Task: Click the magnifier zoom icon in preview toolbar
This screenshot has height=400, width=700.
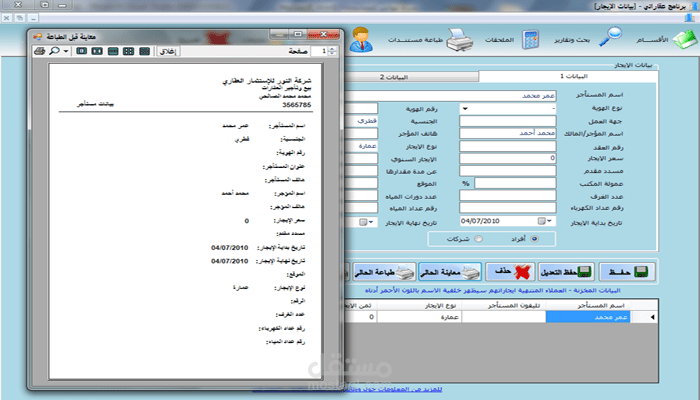Action: click(x=54, y=51)
